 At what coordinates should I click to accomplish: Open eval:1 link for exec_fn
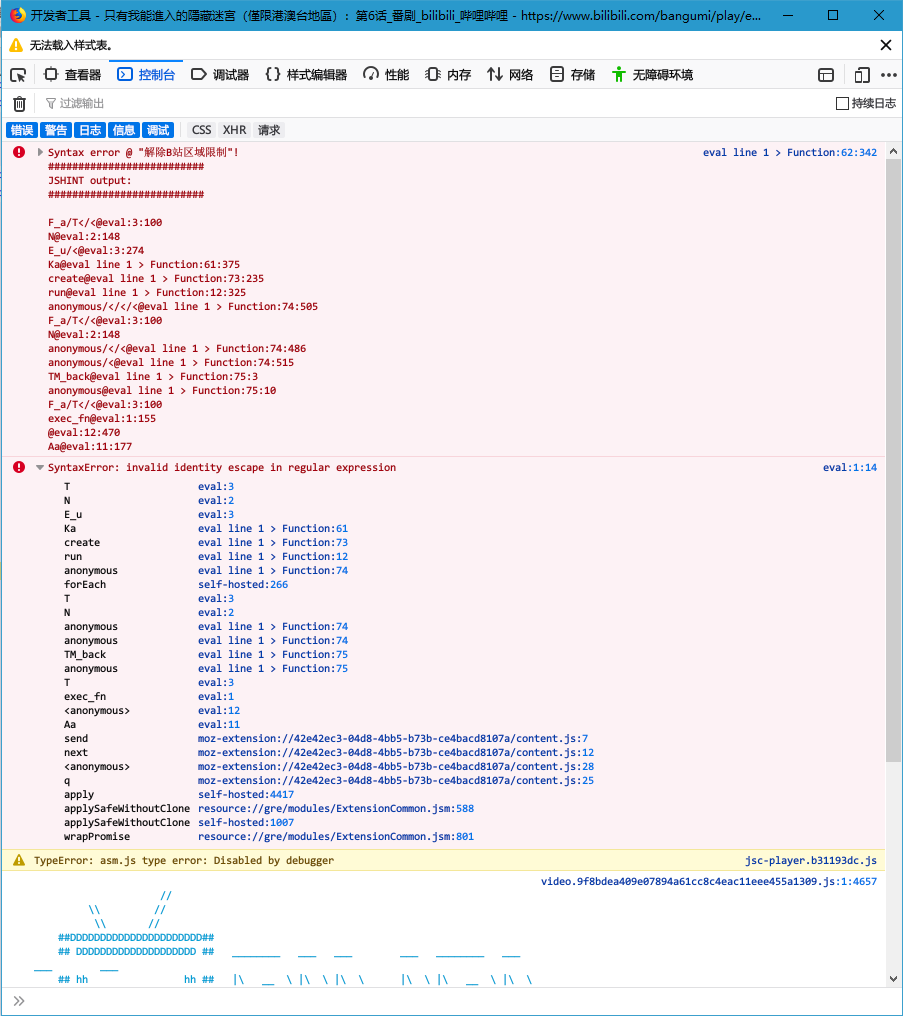216,697
